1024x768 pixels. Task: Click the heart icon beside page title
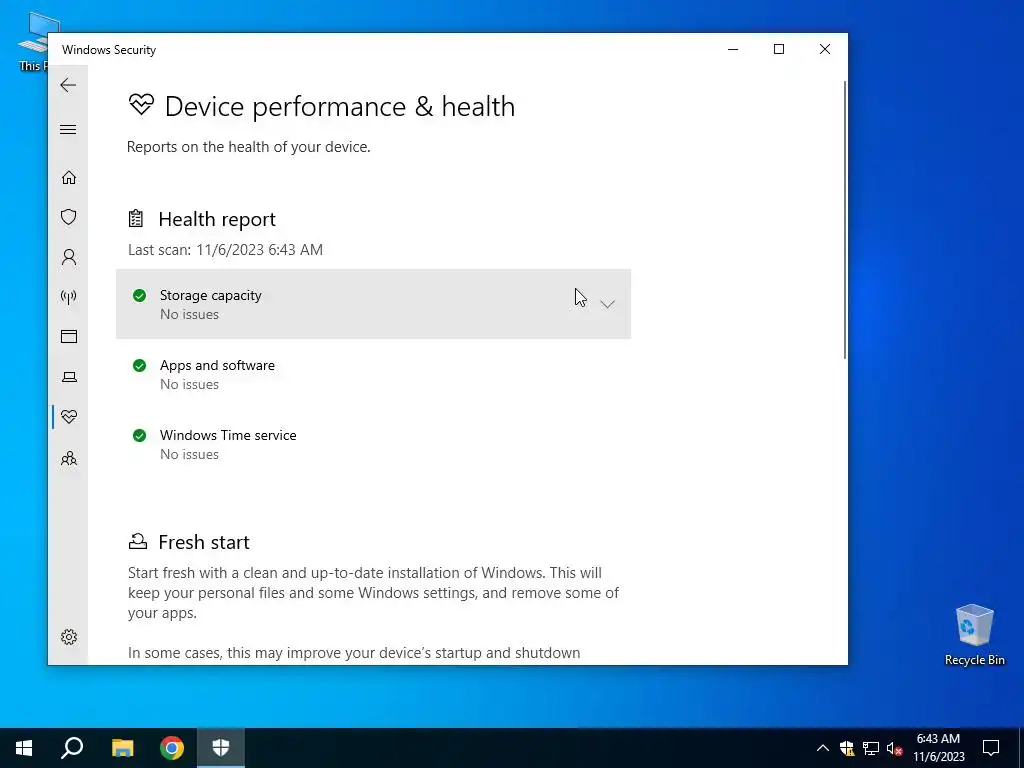(x=141, y=104)
